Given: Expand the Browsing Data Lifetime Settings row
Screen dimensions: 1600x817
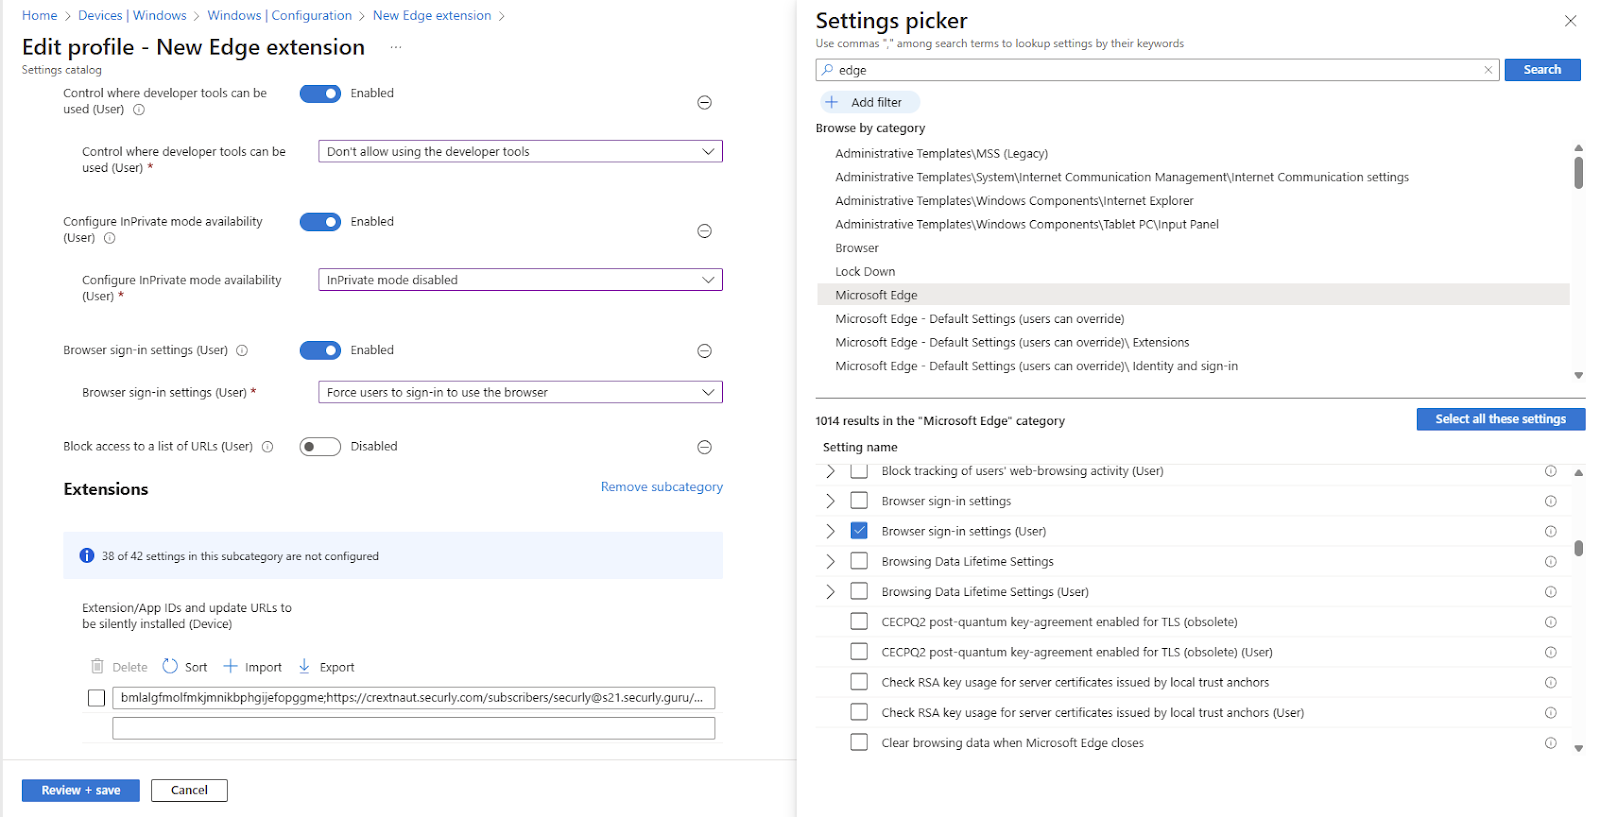Looking at the screenshot, I should point(830,562).
